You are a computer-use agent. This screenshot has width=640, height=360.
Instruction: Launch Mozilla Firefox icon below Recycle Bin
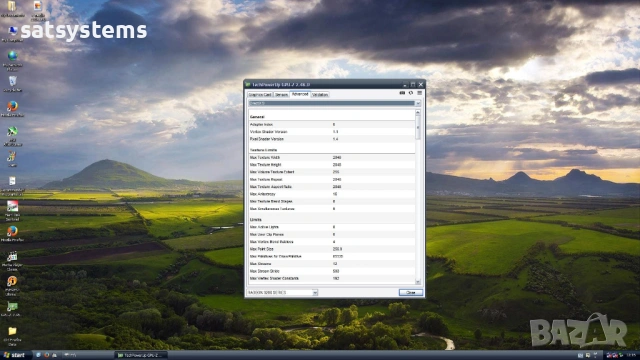click(x=12, y=109)
